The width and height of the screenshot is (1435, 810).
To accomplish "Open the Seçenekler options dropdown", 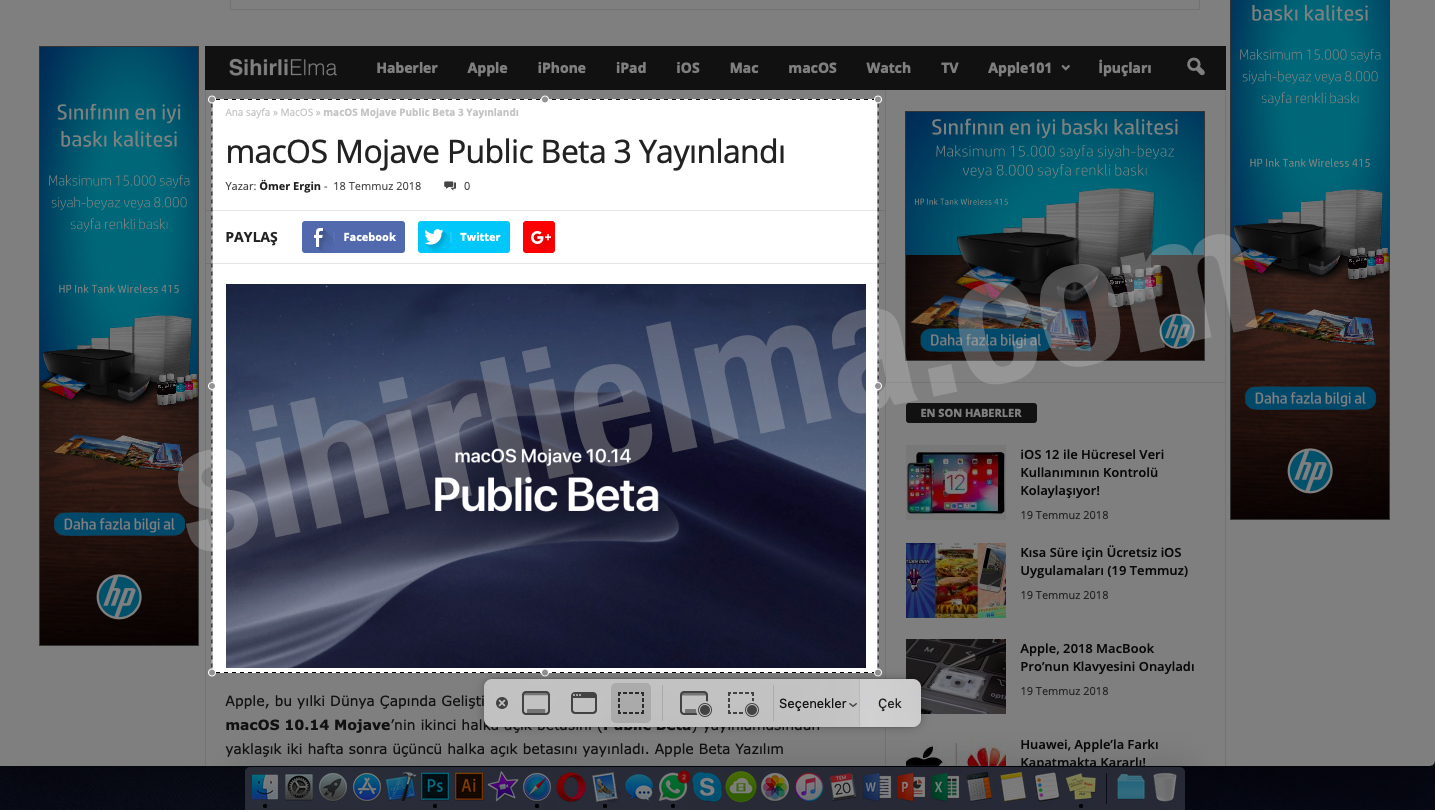I will pos(817,703).
